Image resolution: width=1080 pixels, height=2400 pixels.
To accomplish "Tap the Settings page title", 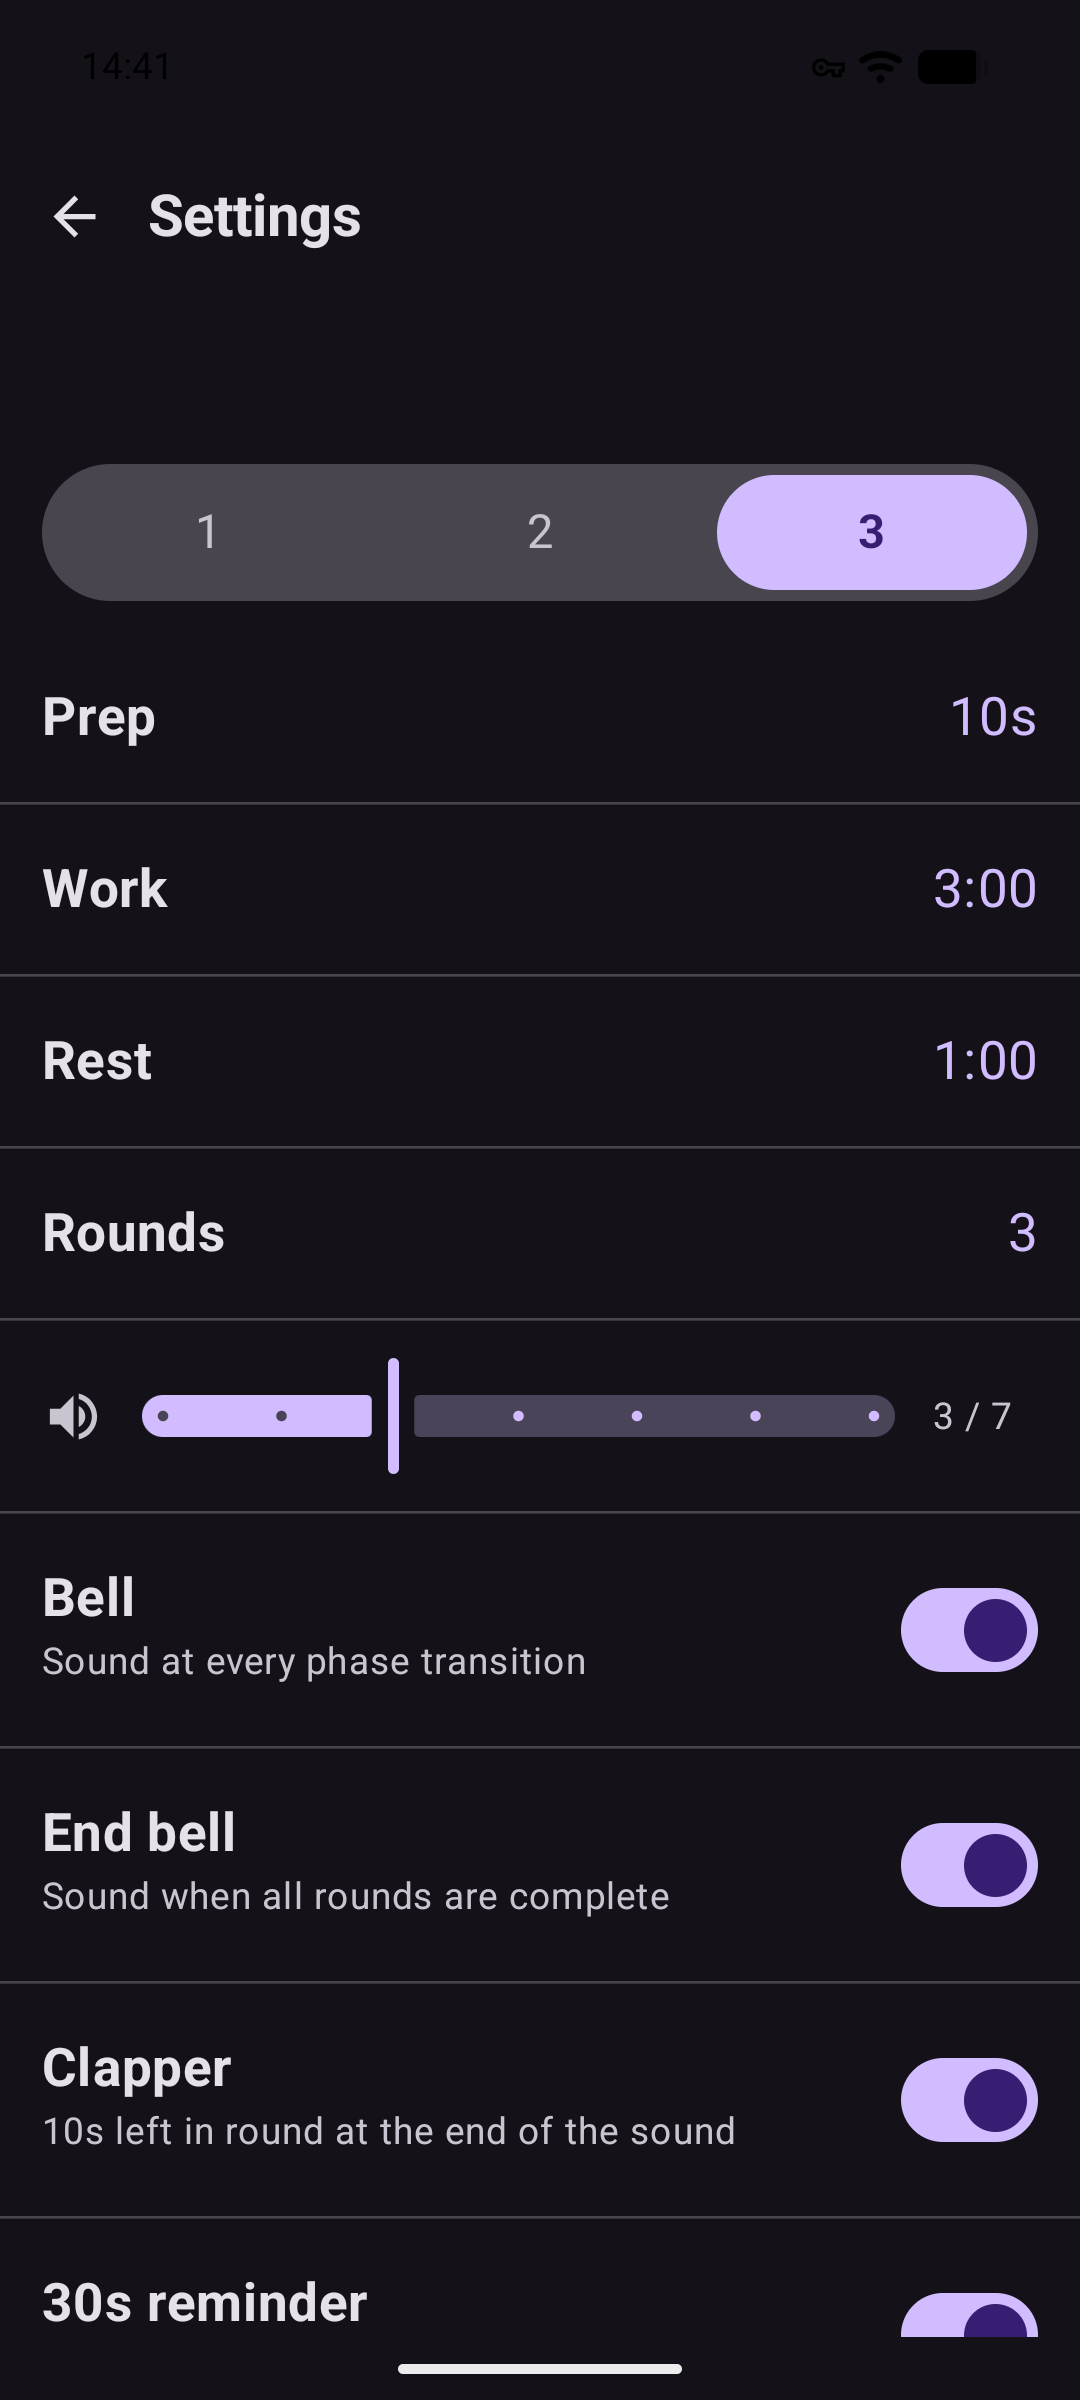I will click(254, 217).
